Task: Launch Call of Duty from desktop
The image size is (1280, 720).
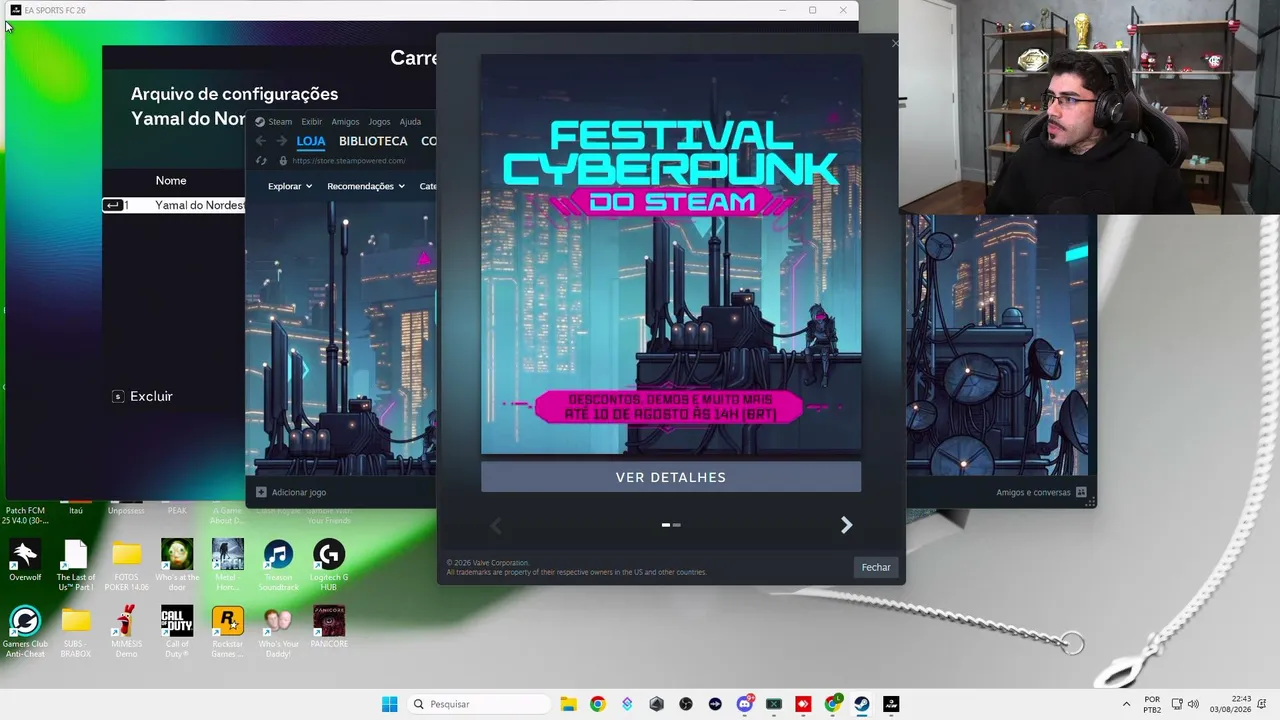Action: tap(177, 632)
